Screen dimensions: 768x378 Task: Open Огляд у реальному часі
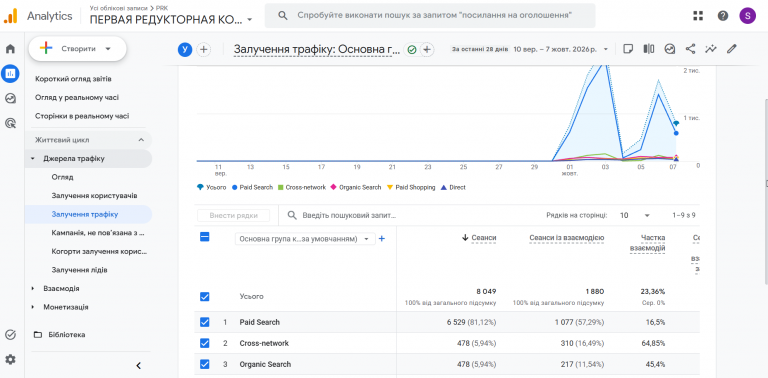click(77, 97)
